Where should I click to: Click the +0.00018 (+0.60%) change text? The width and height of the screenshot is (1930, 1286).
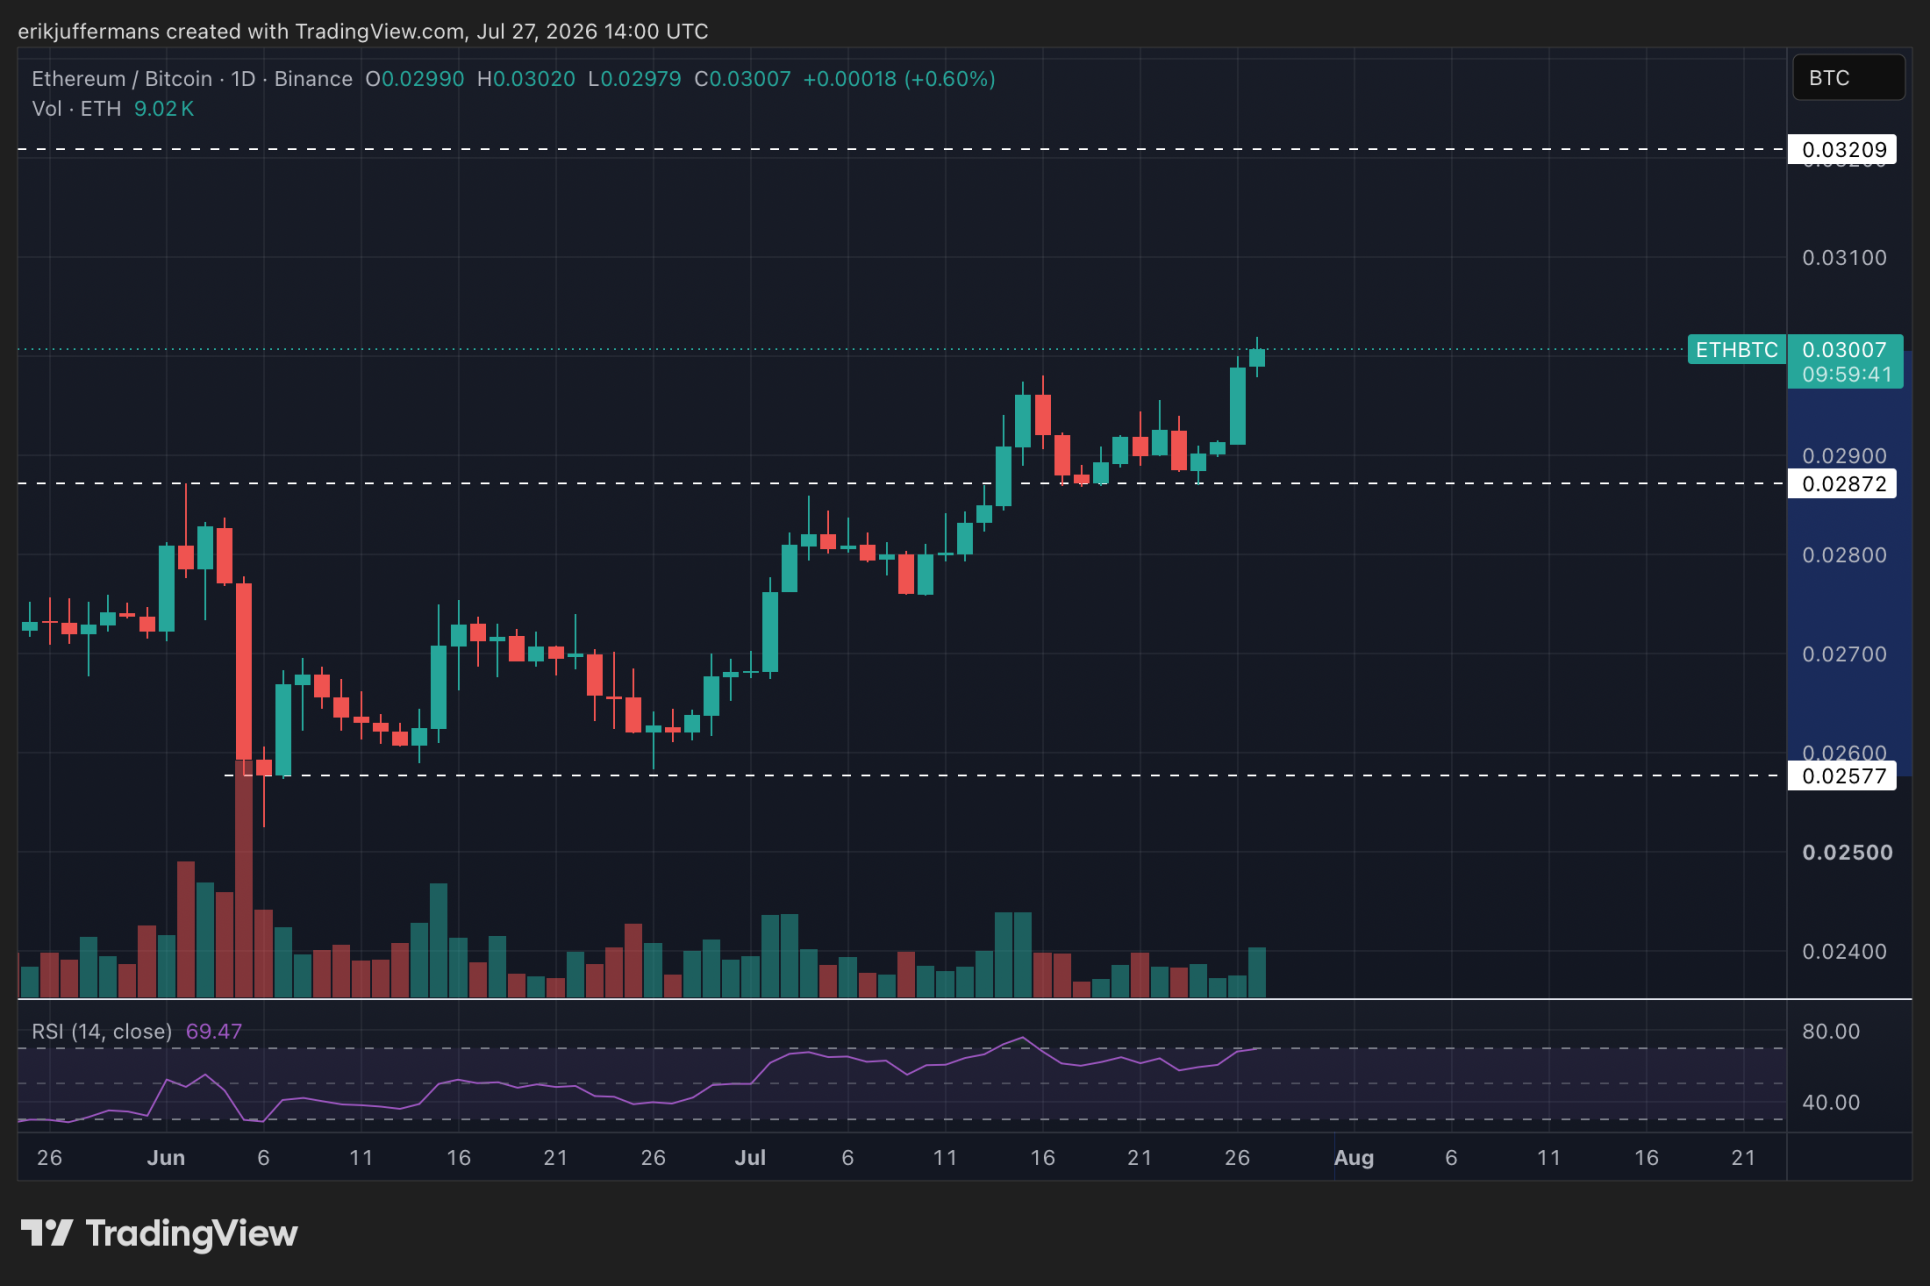[x=899, y=79]
